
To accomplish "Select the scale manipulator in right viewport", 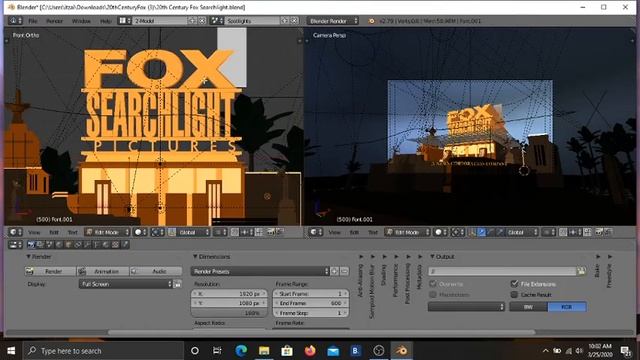I will coord(500,232).
